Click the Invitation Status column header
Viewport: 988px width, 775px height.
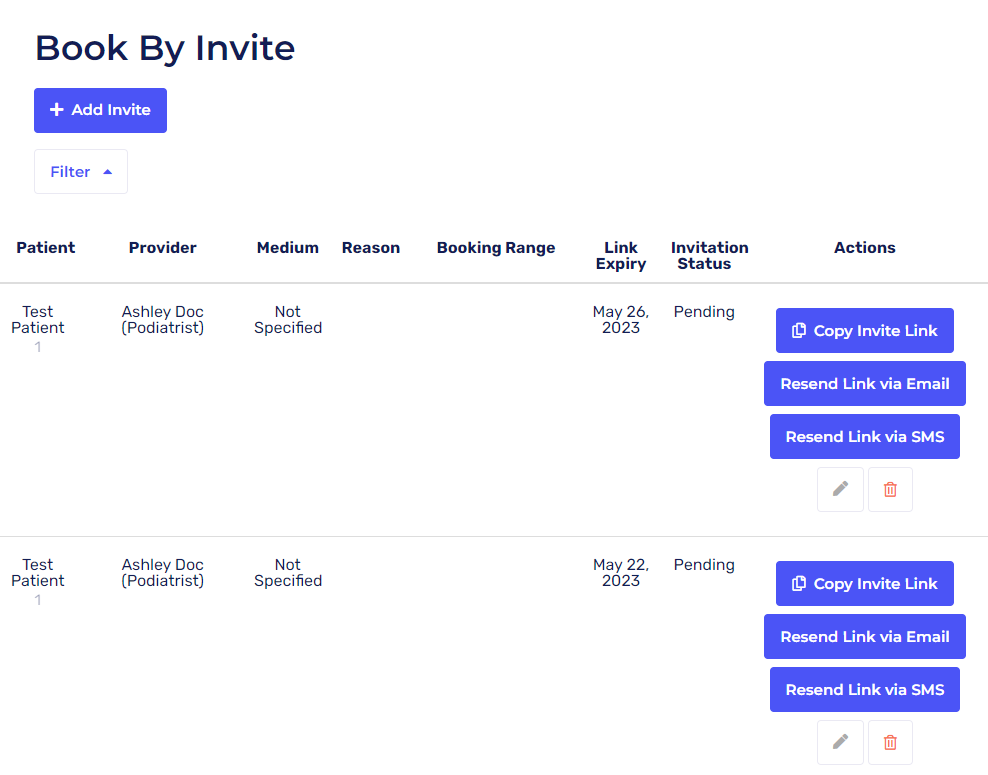(710, 256)
